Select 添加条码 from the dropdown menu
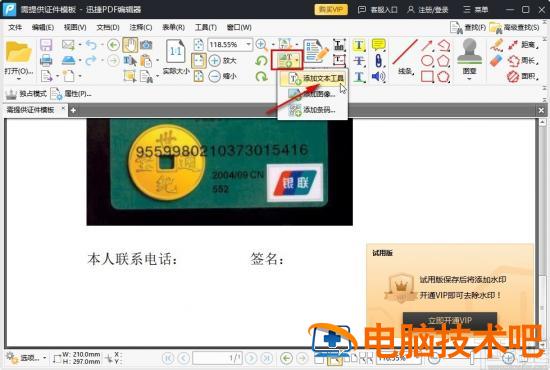This screenshot has height=370, width=550. [x=313, y=110]
